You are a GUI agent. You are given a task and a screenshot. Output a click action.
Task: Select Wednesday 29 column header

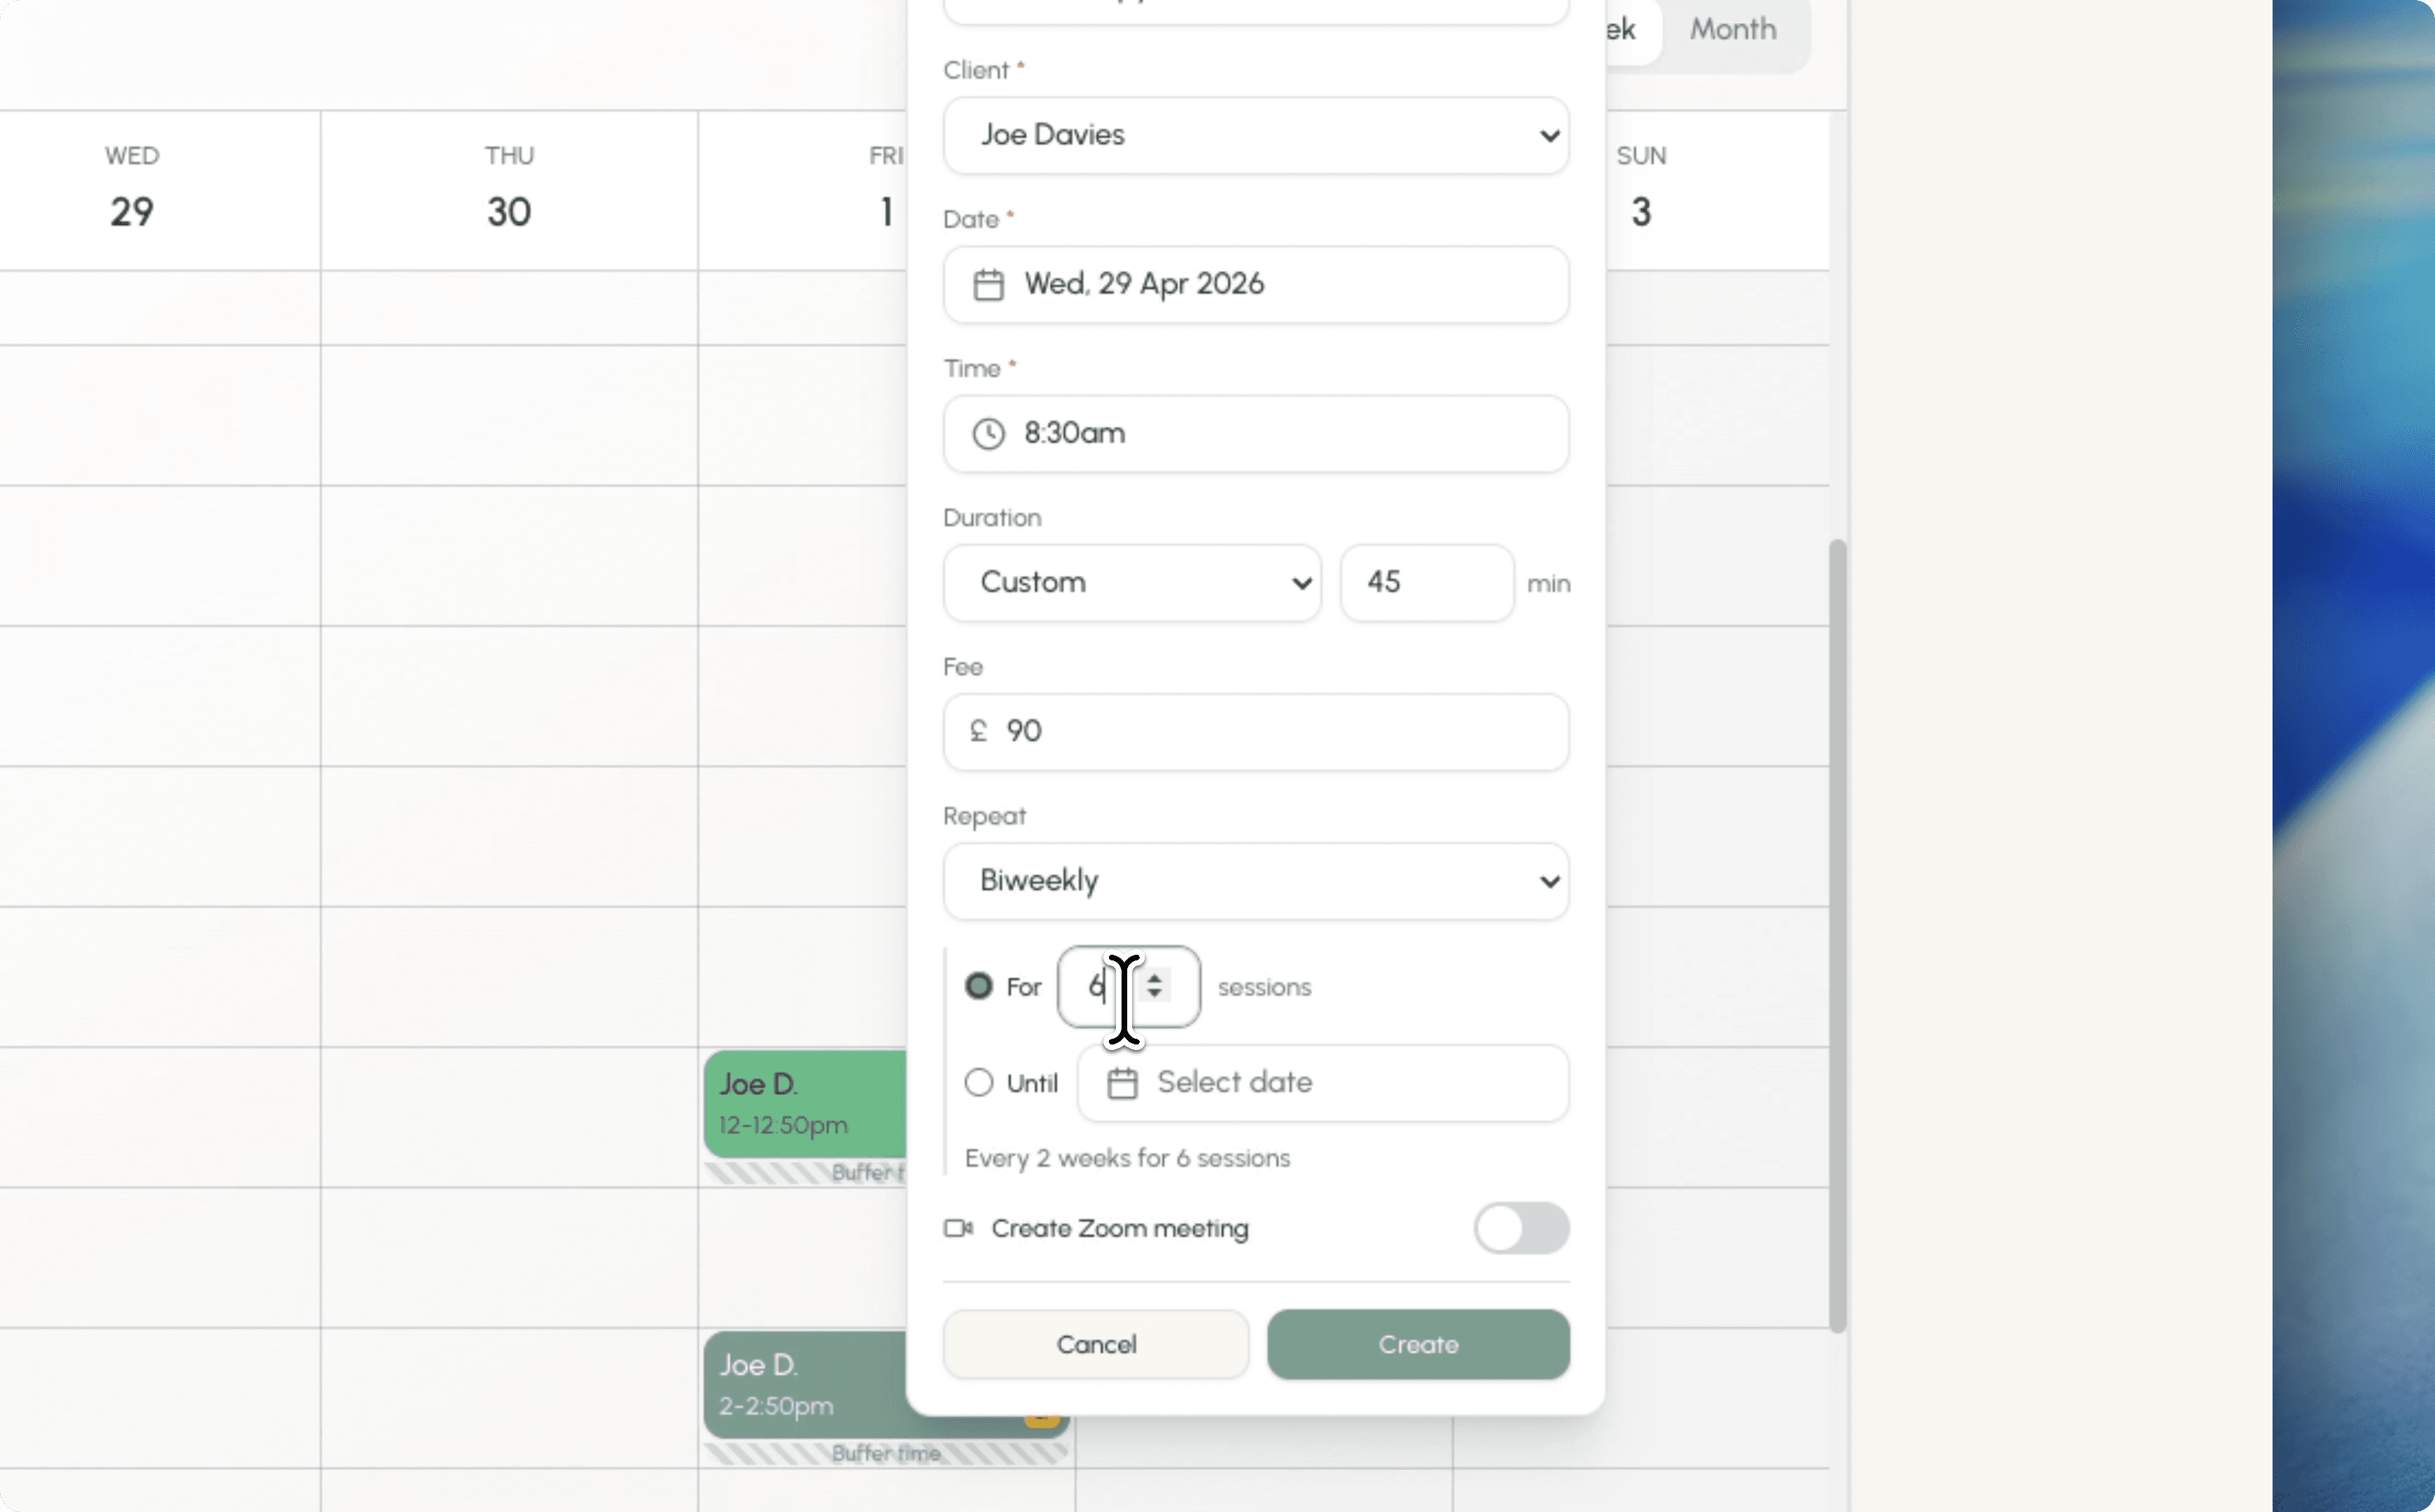point(132,190)
